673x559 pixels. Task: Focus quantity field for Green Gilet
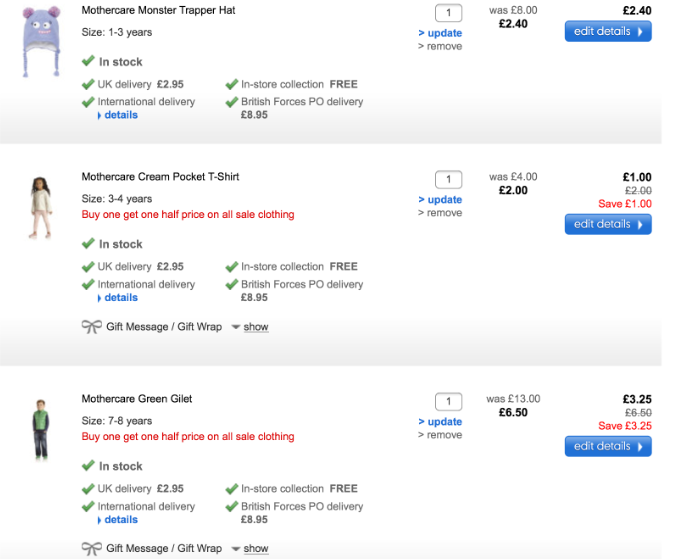coord(448,402)
